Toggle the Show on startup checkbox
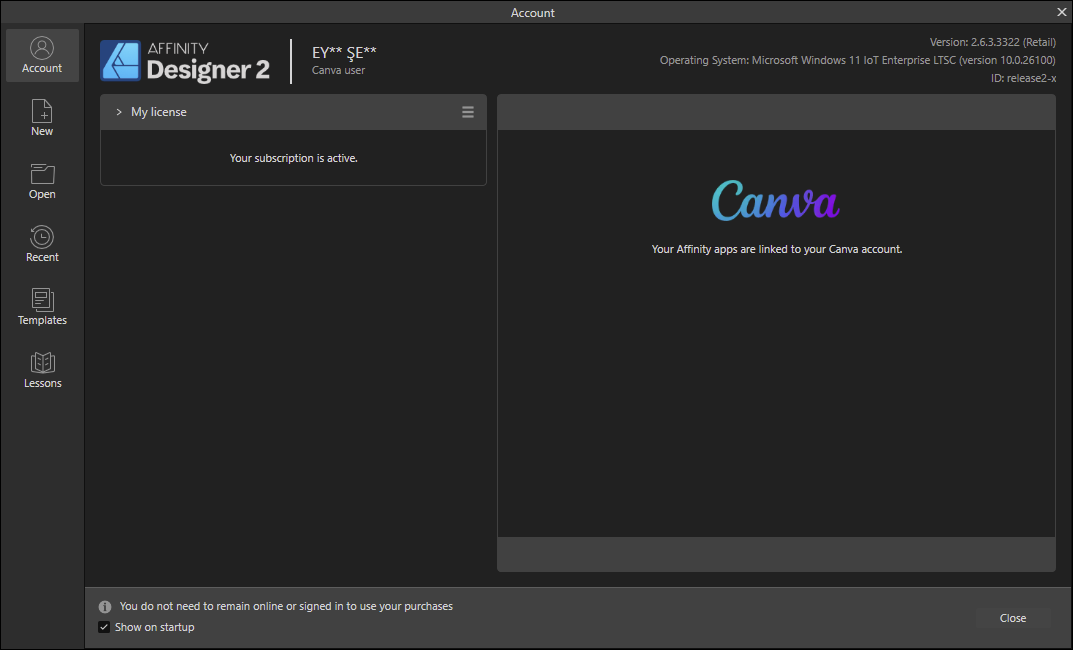Image resolution: width=1073 pixels, height=650 pixels. [x=104, y=627]
